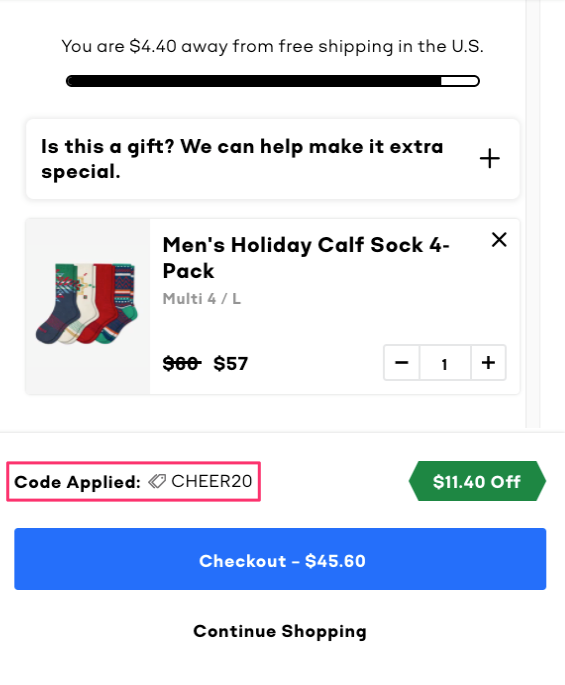Increase sock quantity with plus button
Viewport: 565px width, 685px height.
(488, 363)
